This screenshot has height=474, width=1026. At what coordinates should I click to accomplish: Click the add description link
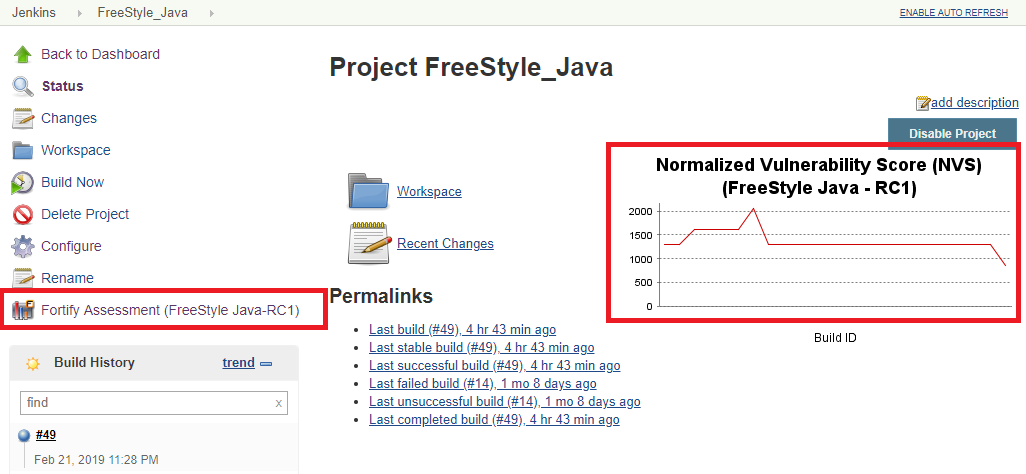coord(974,103)
